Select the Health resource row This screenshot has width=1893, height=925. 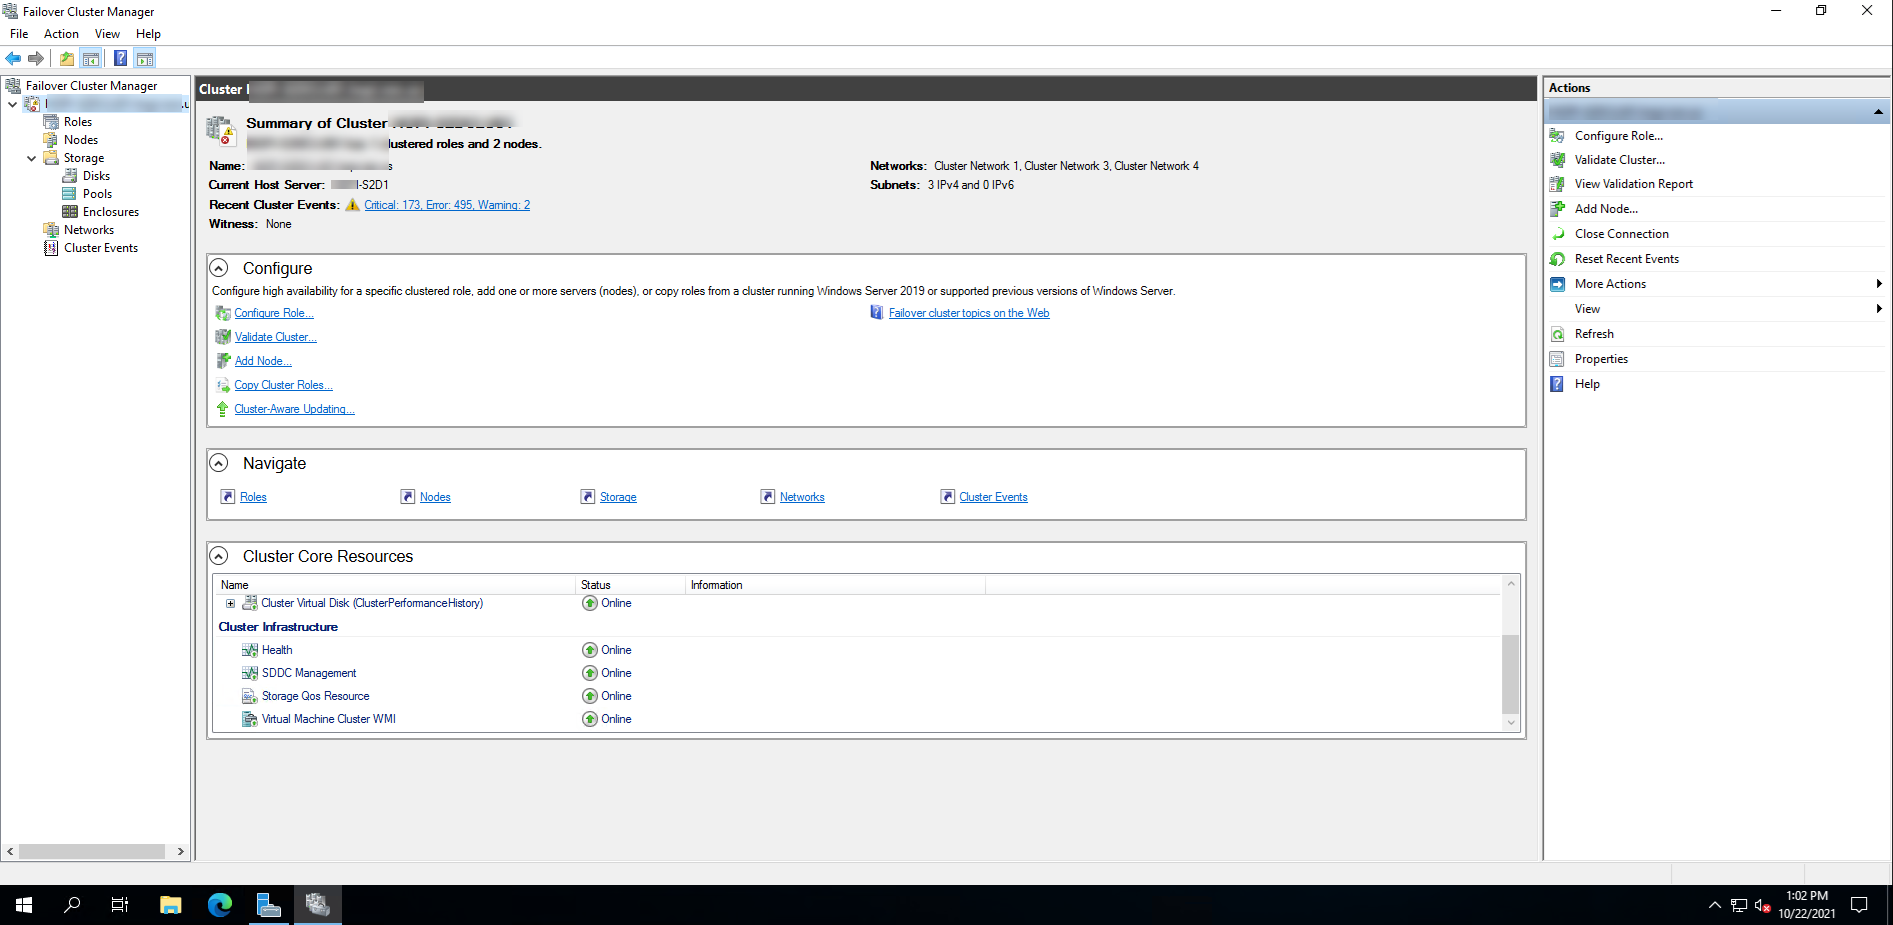click(x=858, y=650)
